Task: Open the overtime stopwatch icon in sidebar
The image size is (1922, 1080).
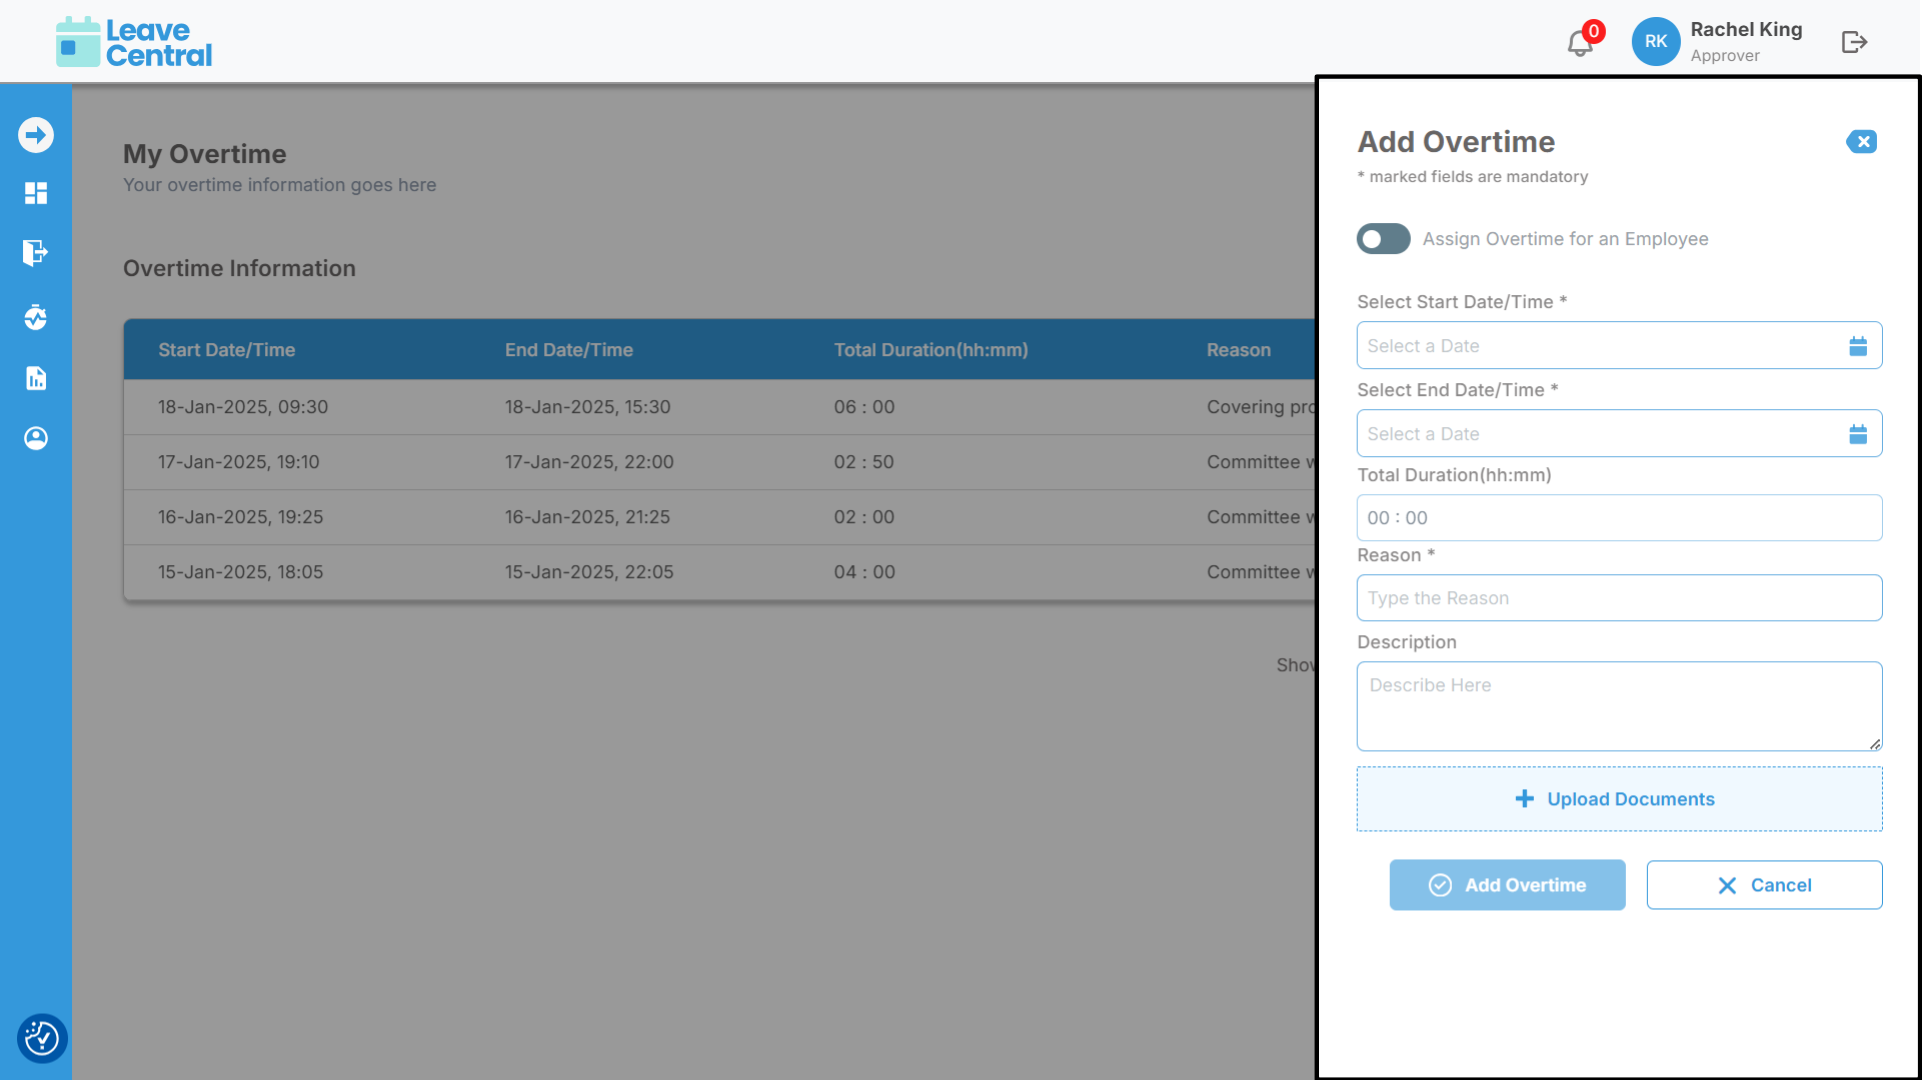Action: tap(36, 317)
